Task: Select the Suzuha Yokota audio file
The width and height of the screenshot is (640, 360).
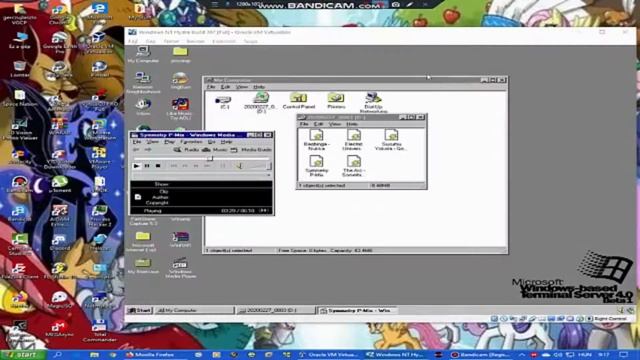Action: pyautogui.click(x=391, y=140)
